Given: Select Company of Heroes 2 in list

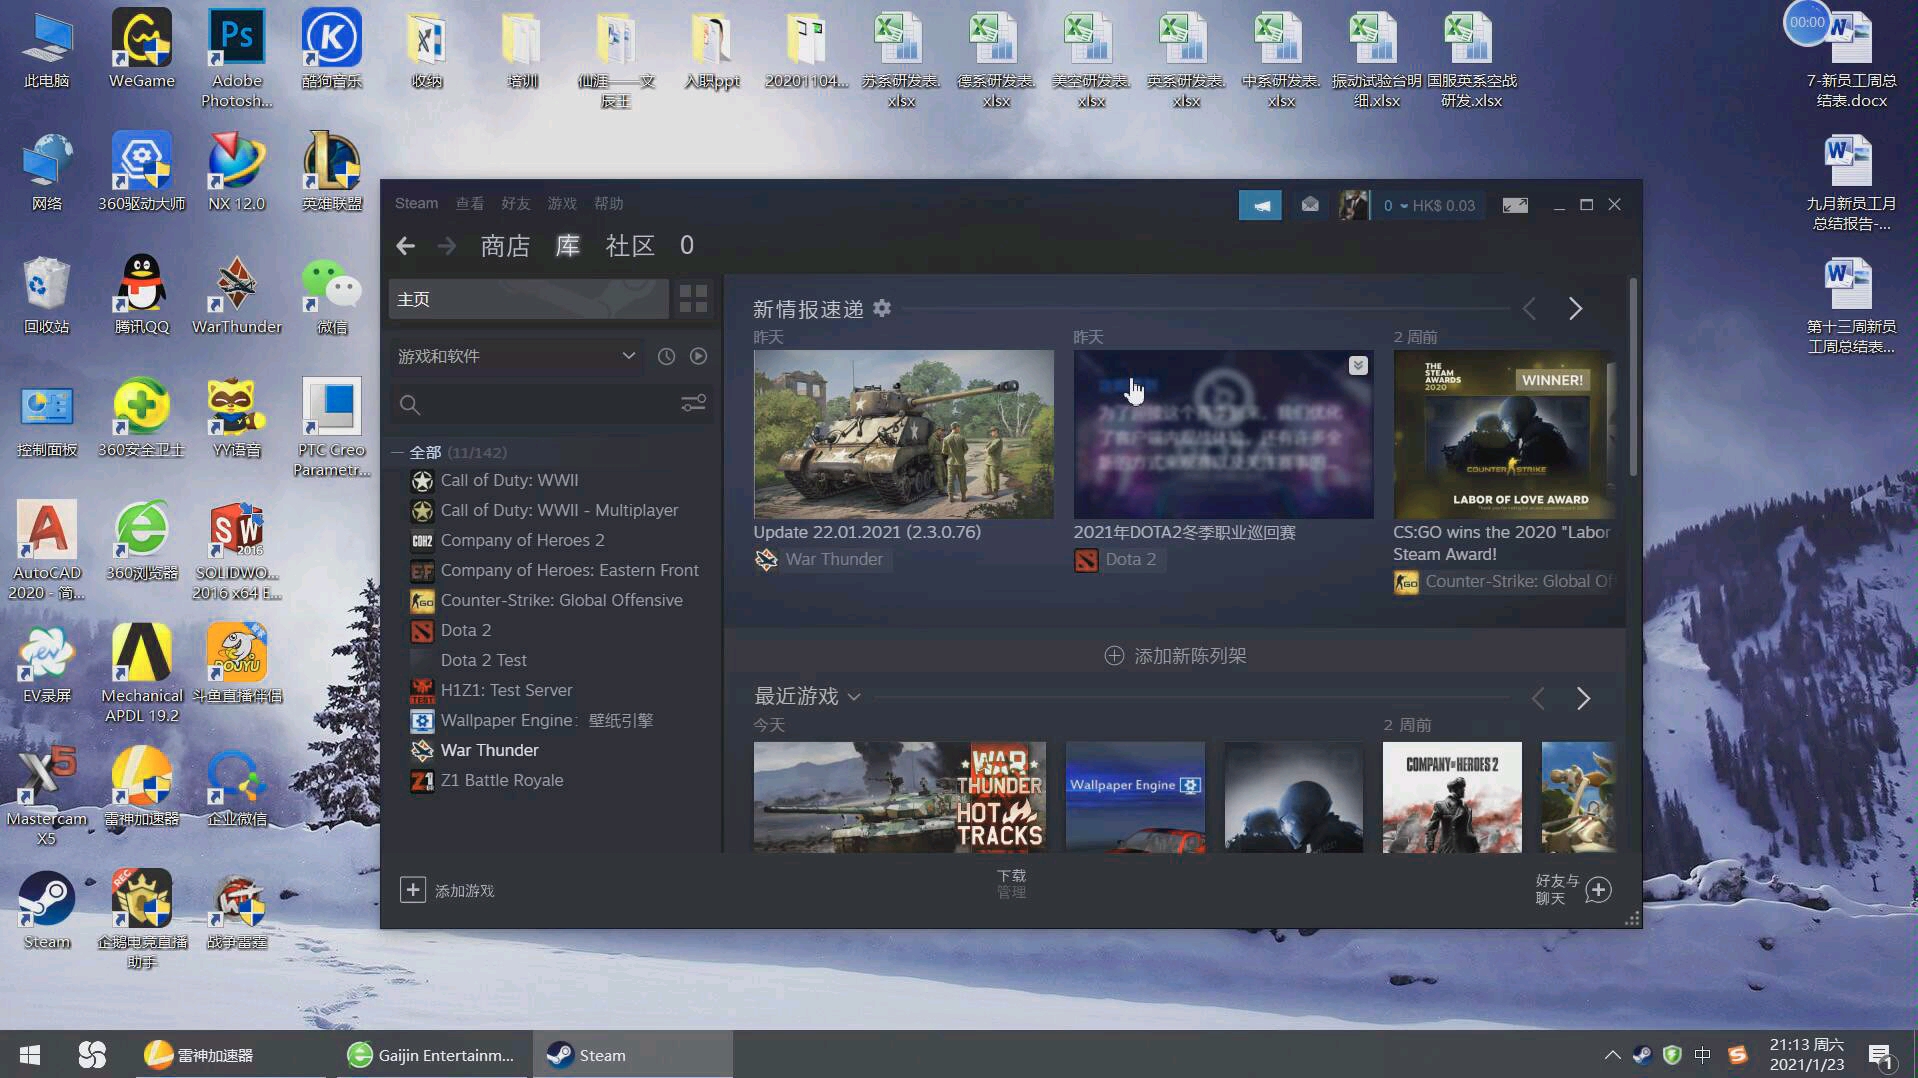Looking at the screenshot, I should coord(522,540).
